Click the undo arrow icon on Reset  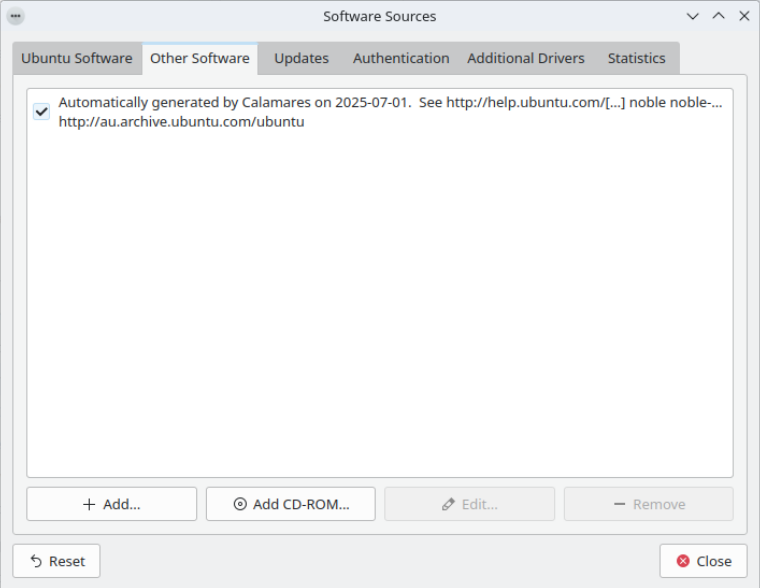pos(37,562)
